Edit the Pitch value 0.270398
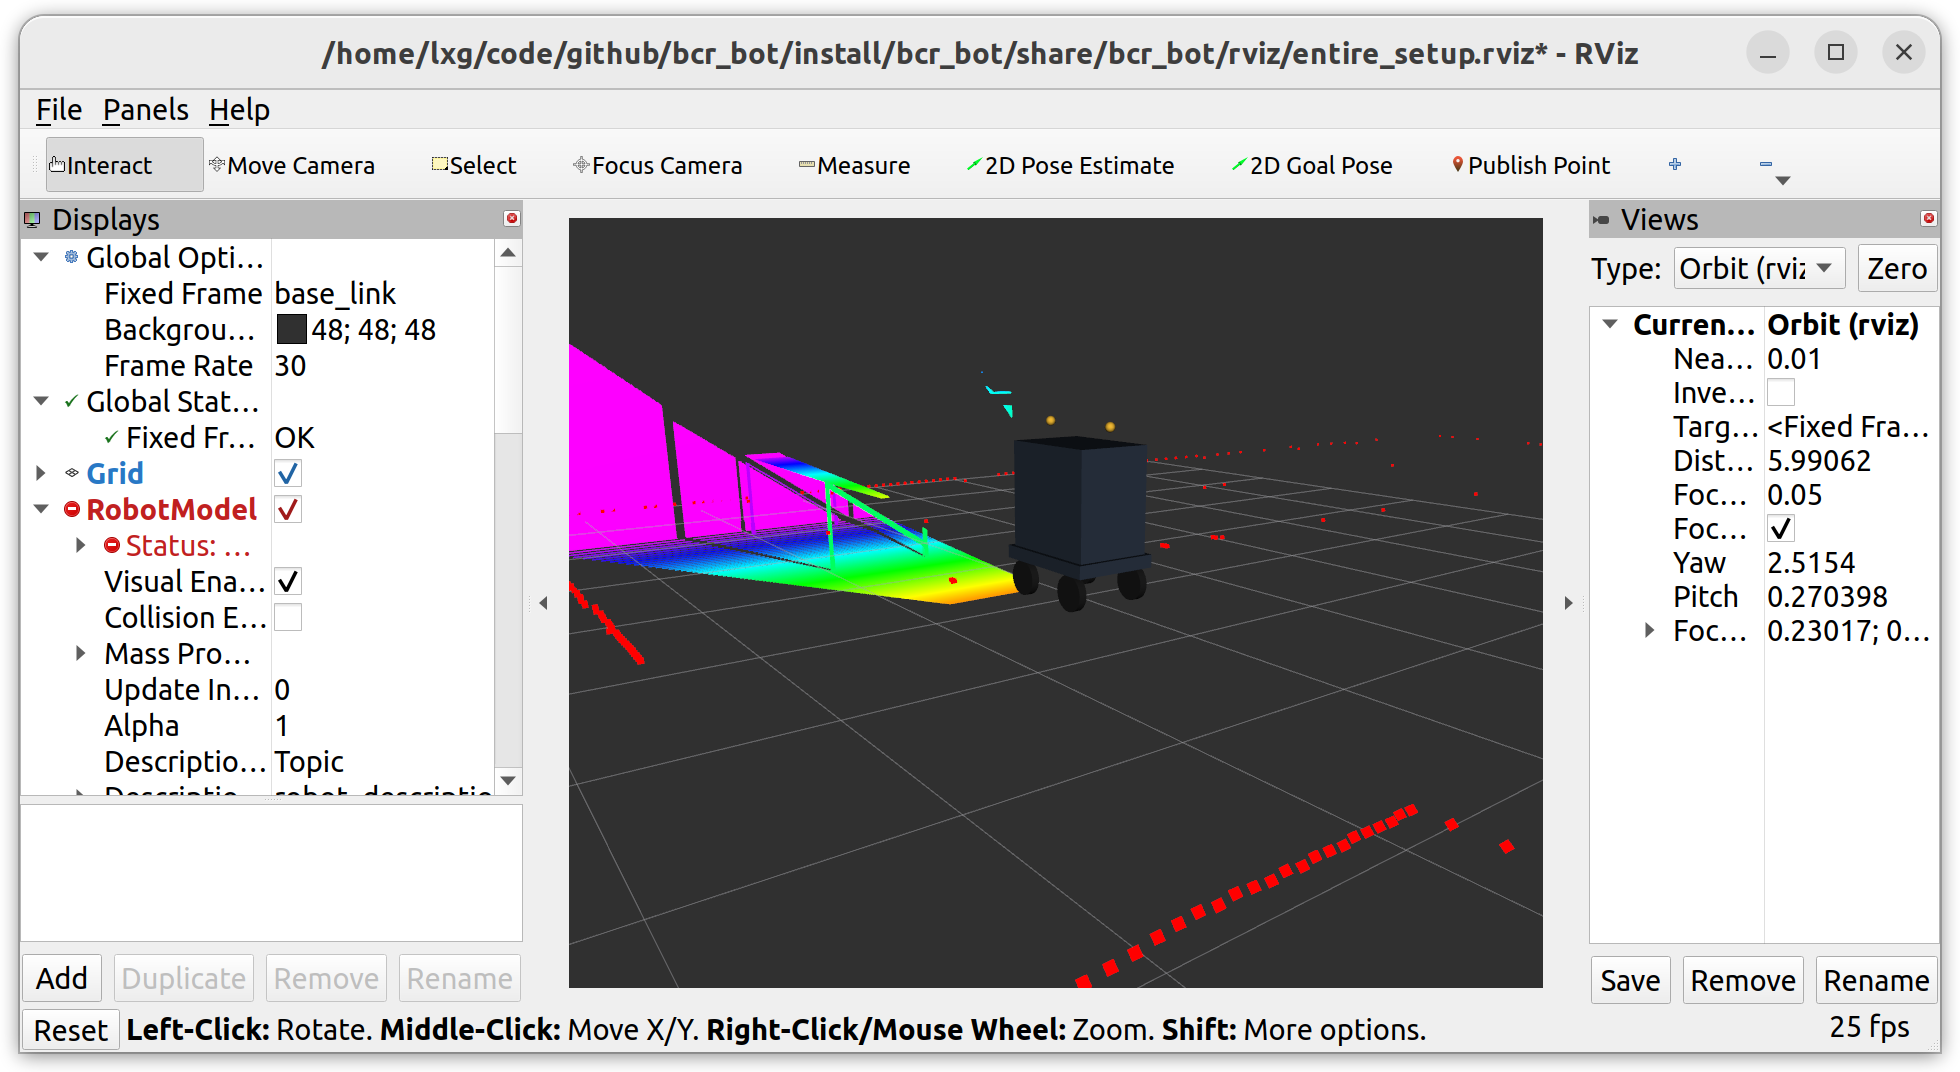Image resolution: width=1960 pixels, height=1072 pixels. pyautogui.click(x=1850, y=596)
